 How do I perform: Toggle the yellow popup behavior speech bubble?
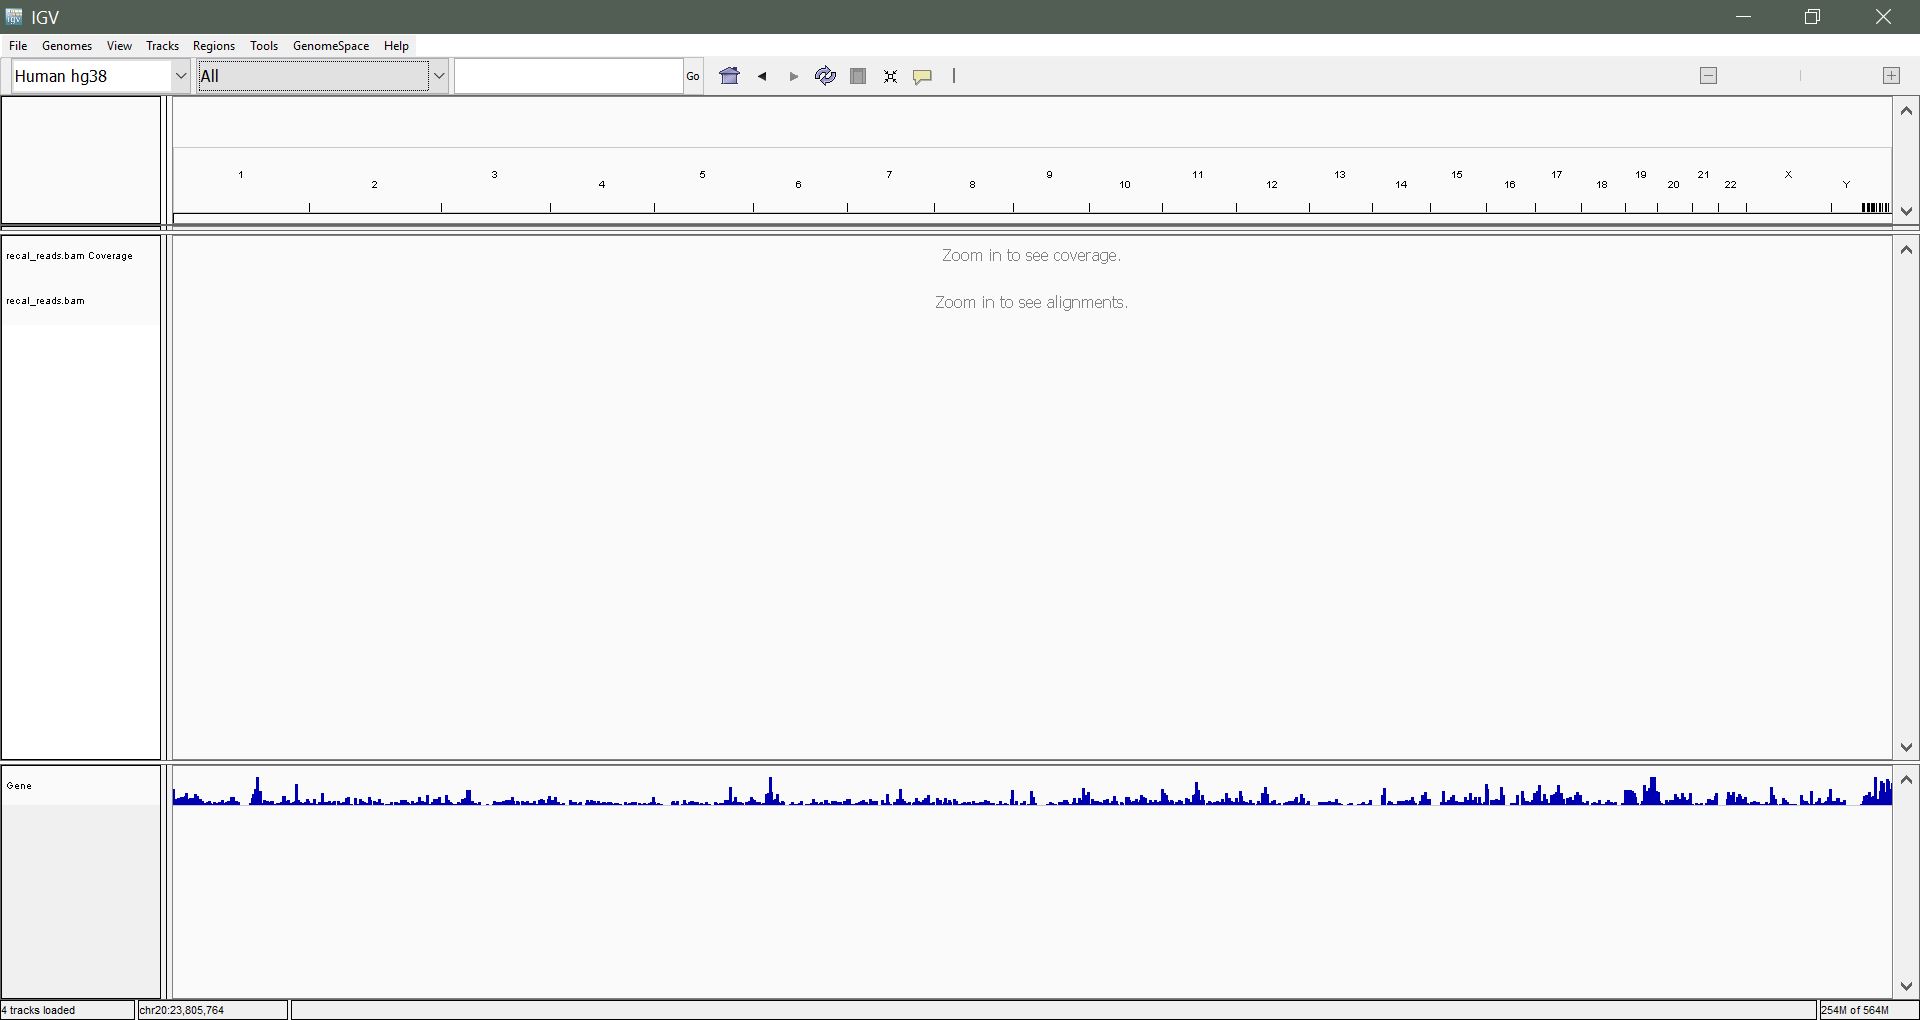tap(923, 76)
